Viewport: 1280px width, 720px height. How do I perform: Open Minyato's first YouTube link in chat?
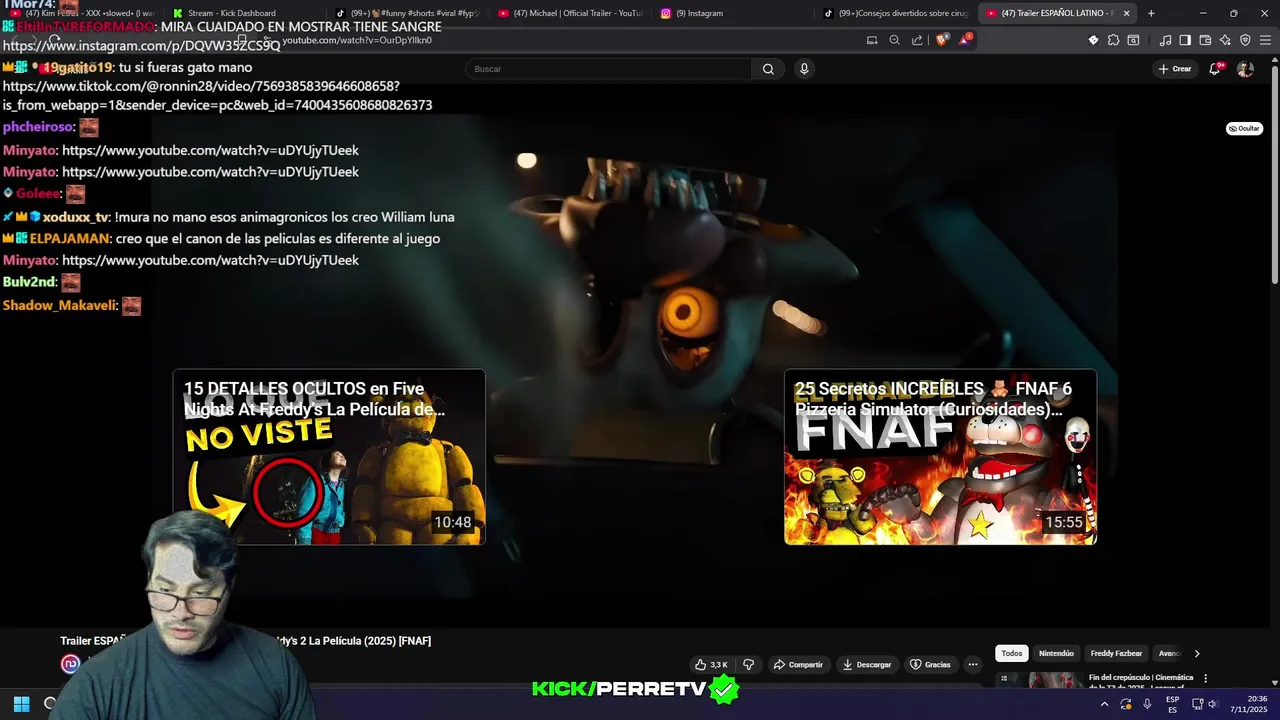point(210,150)
